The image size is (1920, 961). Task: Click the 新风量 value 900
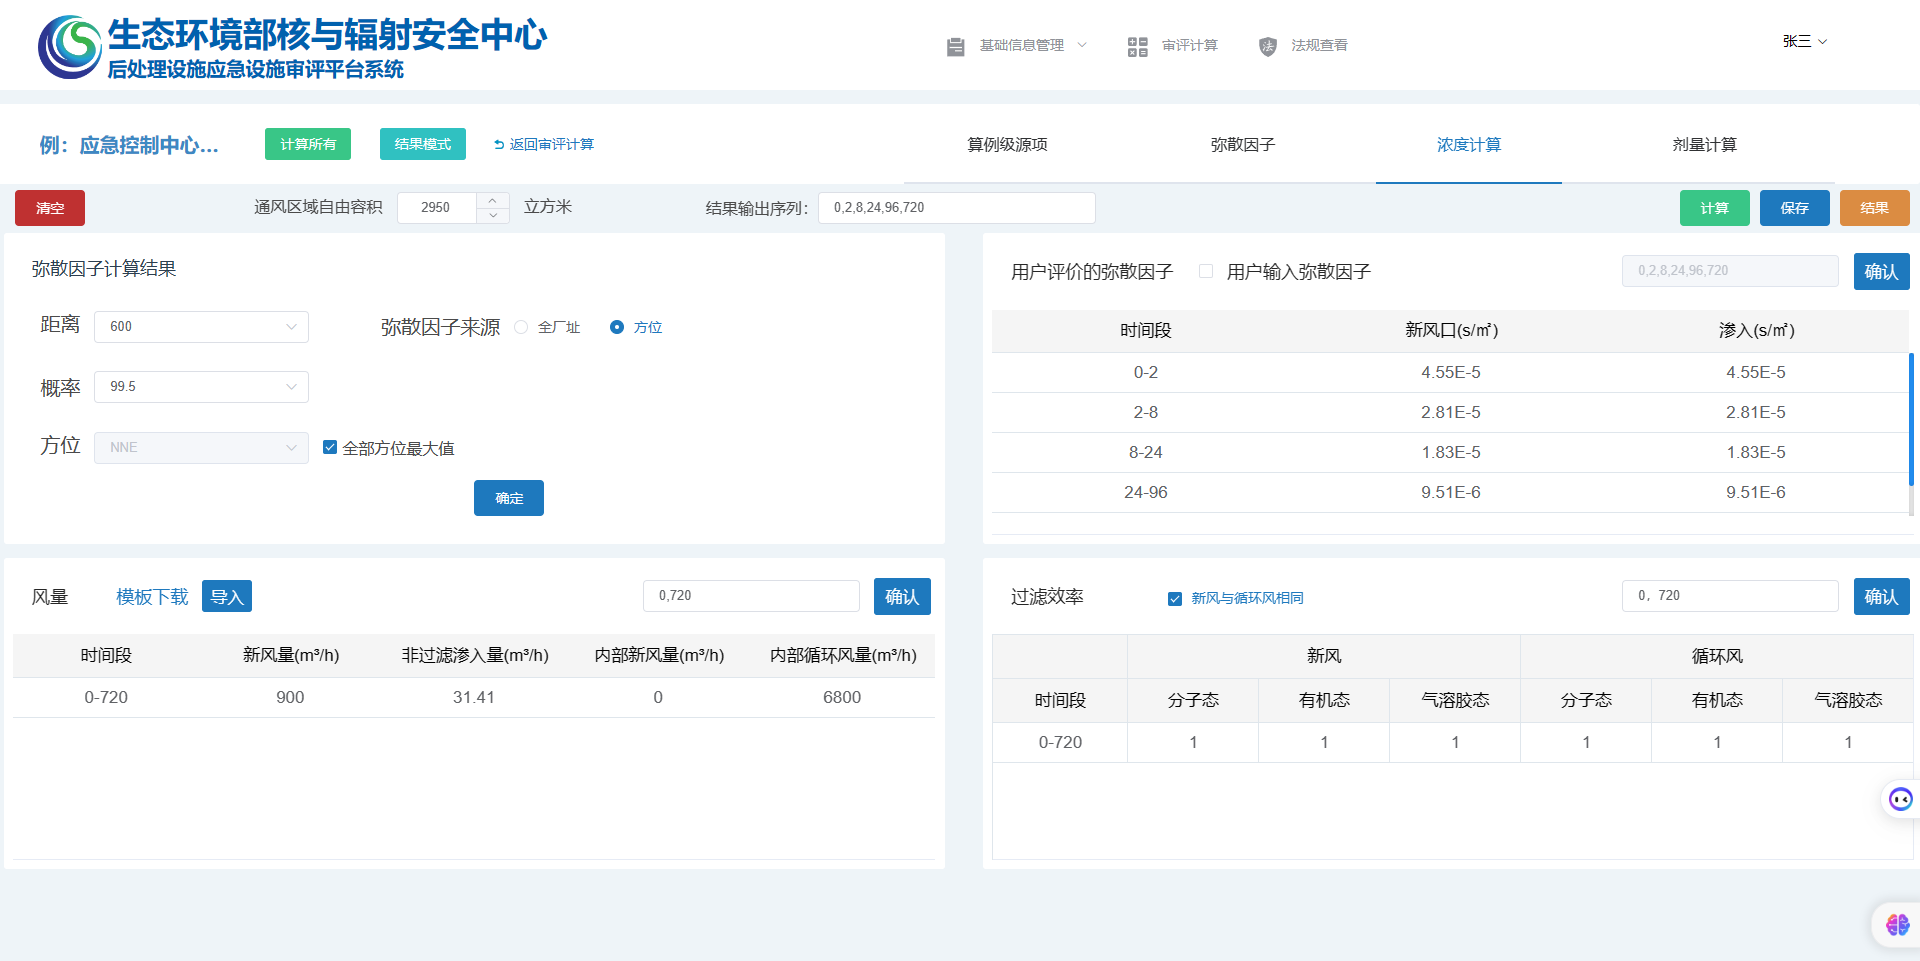(290, 698)
